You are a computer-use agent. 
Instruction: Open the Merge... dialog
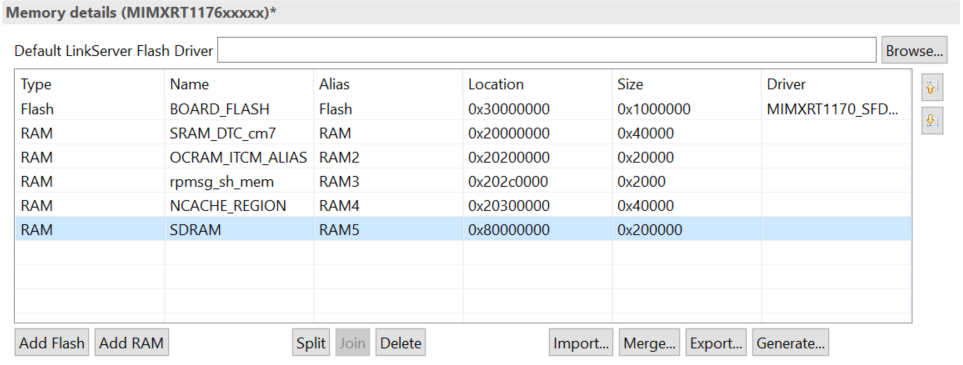click(x=650, y=343)
